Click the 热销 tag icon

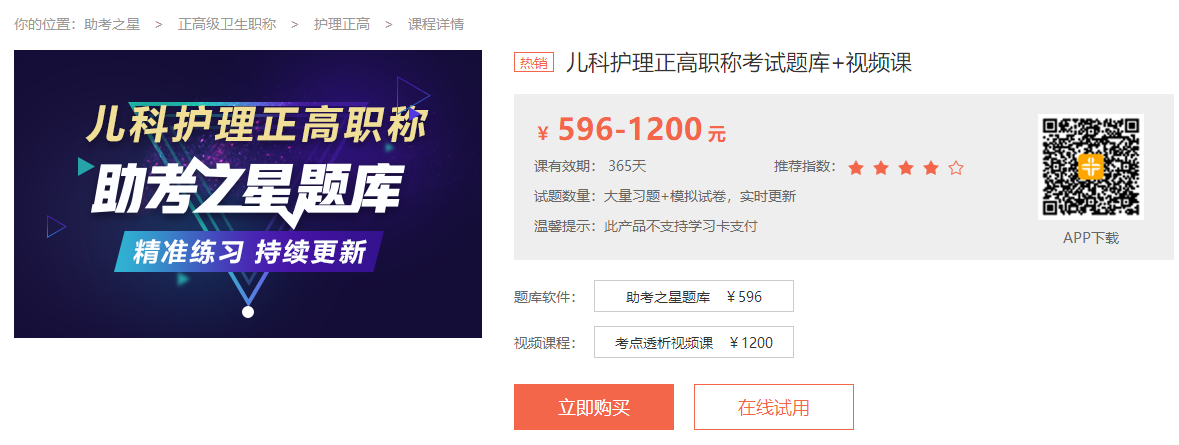[534, 63]
